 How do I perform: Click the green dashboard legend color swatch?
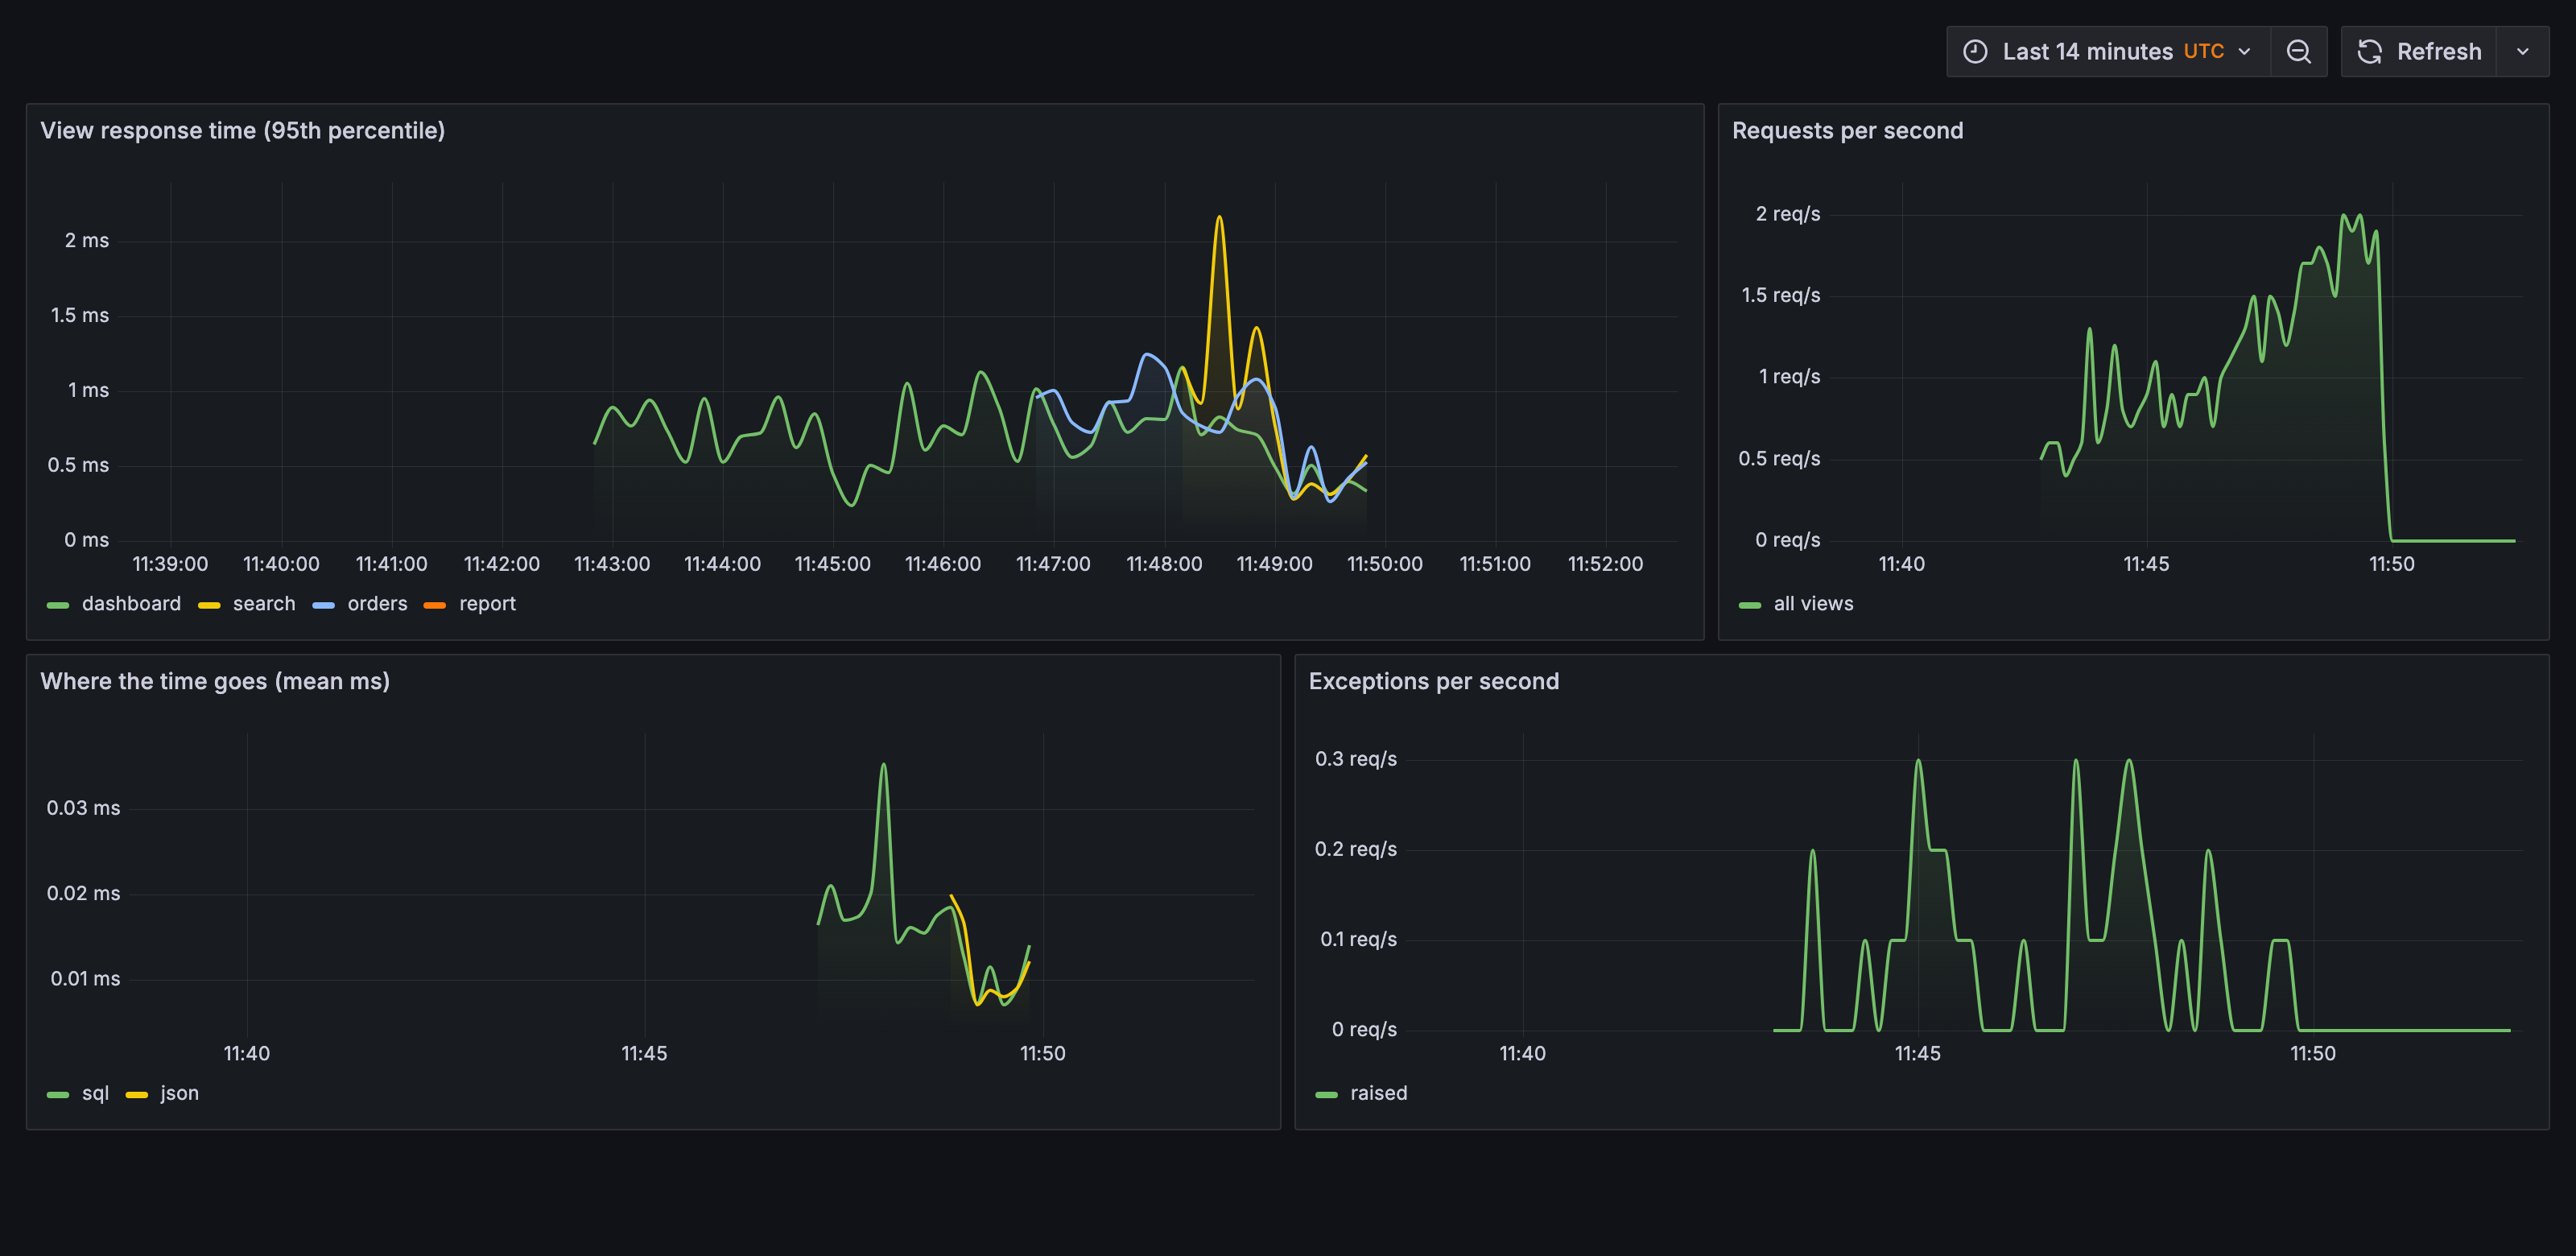(x=58, y=605)
